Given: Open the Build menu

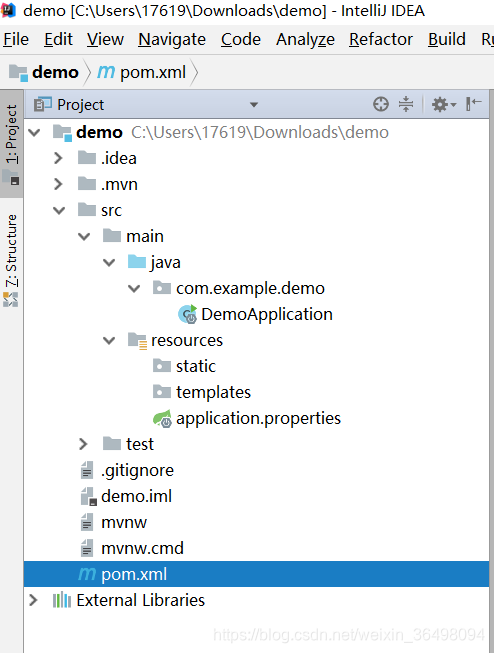Looking at the screenshot, I should pyautogui.click(x=447, y=40).
